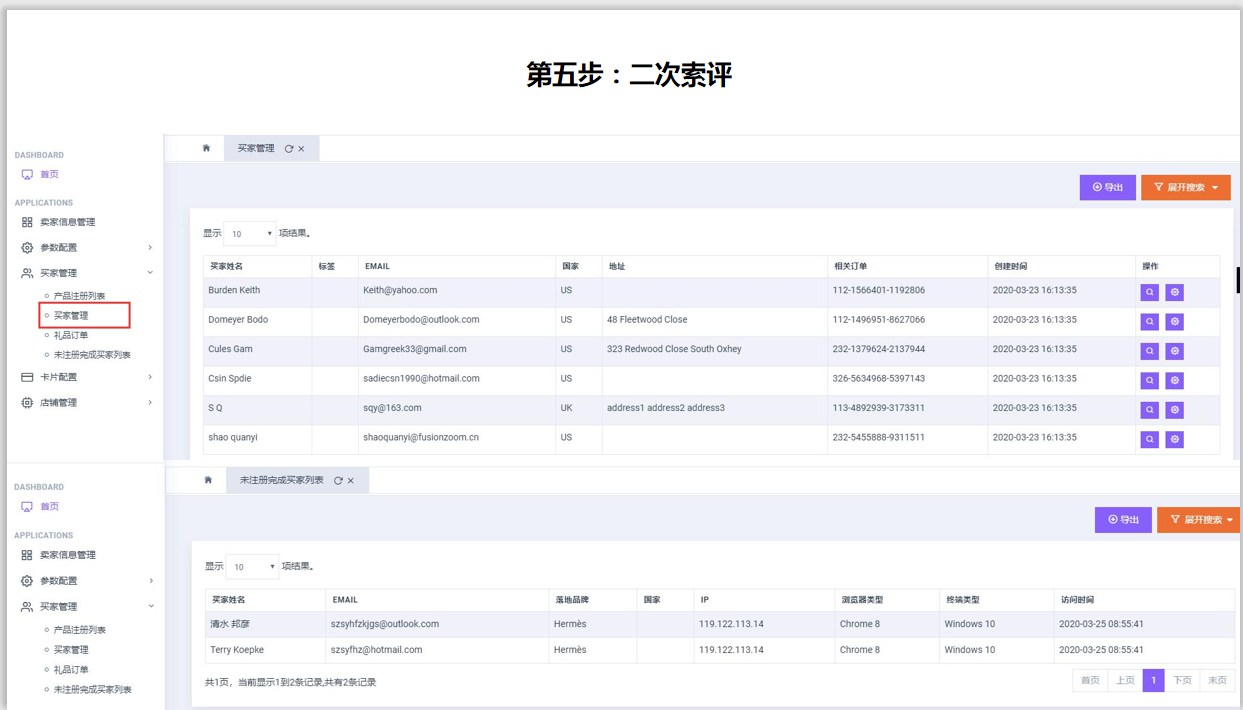Image resolution: width=1243 pixels, height=710 pixels.
Task: Click the search icon in shao quanyi's row
Action: pyautogui.click(x=1149, y=439)
